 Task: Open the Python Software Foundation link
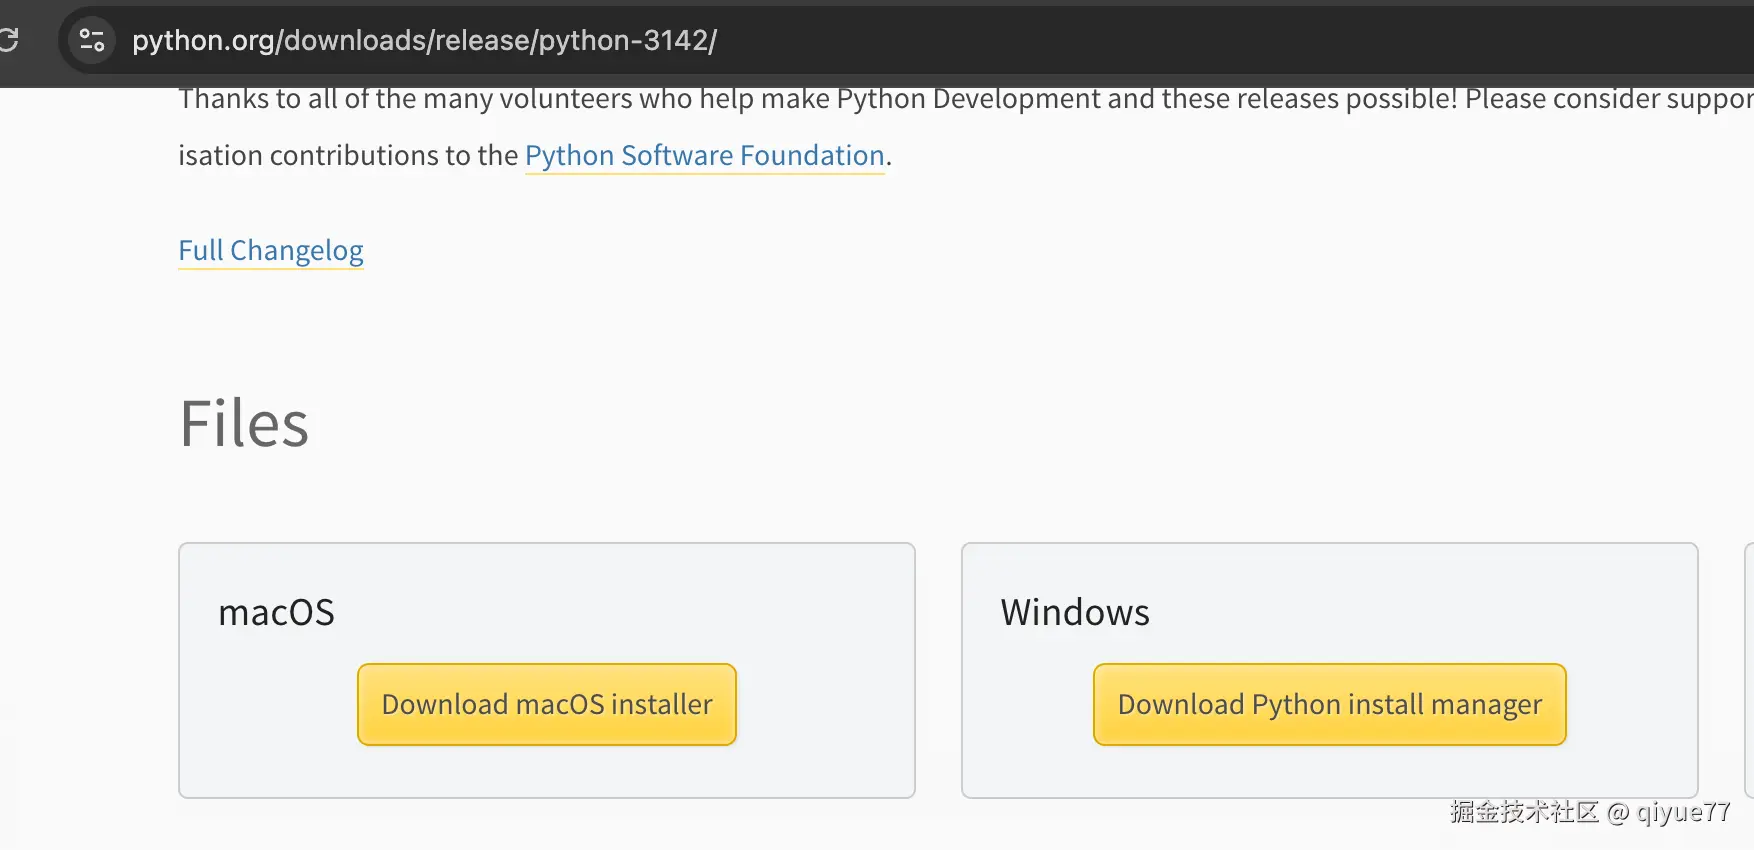(704, 156)
